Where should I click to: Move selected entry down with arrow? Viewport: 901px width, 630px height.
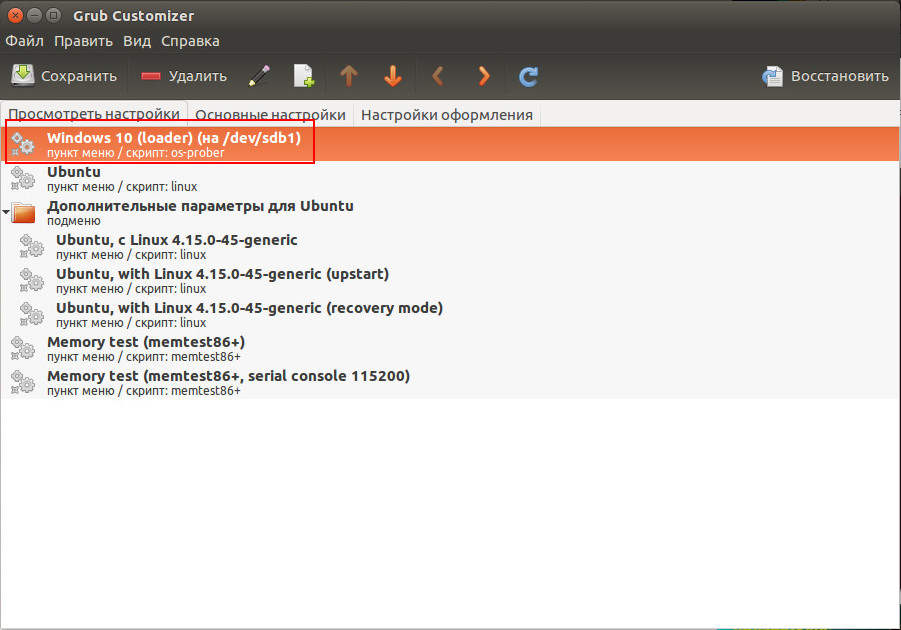point(393,76)
